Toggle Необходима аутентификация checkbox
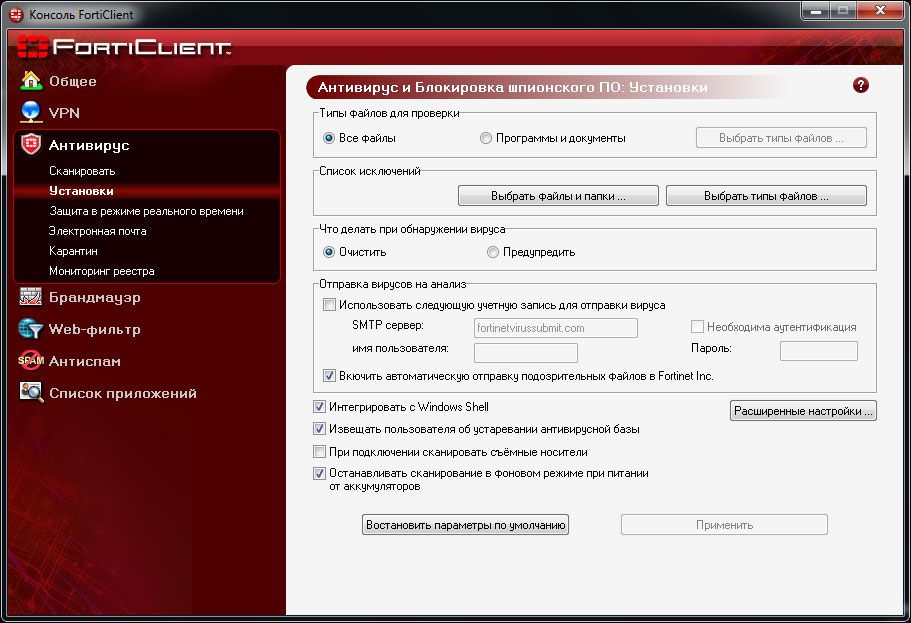Screen dimensions: 911x623 (697, 327)
